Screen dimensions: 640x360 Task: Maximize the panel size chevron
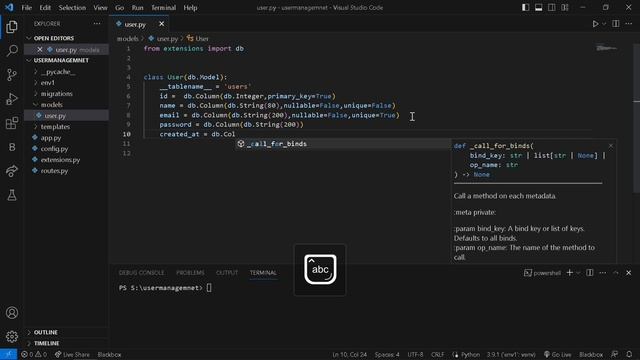616,273
